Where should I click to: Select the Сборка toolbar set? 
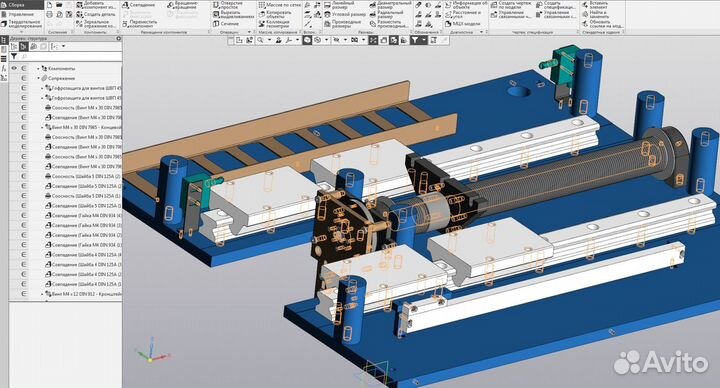[x=22, y=5]
